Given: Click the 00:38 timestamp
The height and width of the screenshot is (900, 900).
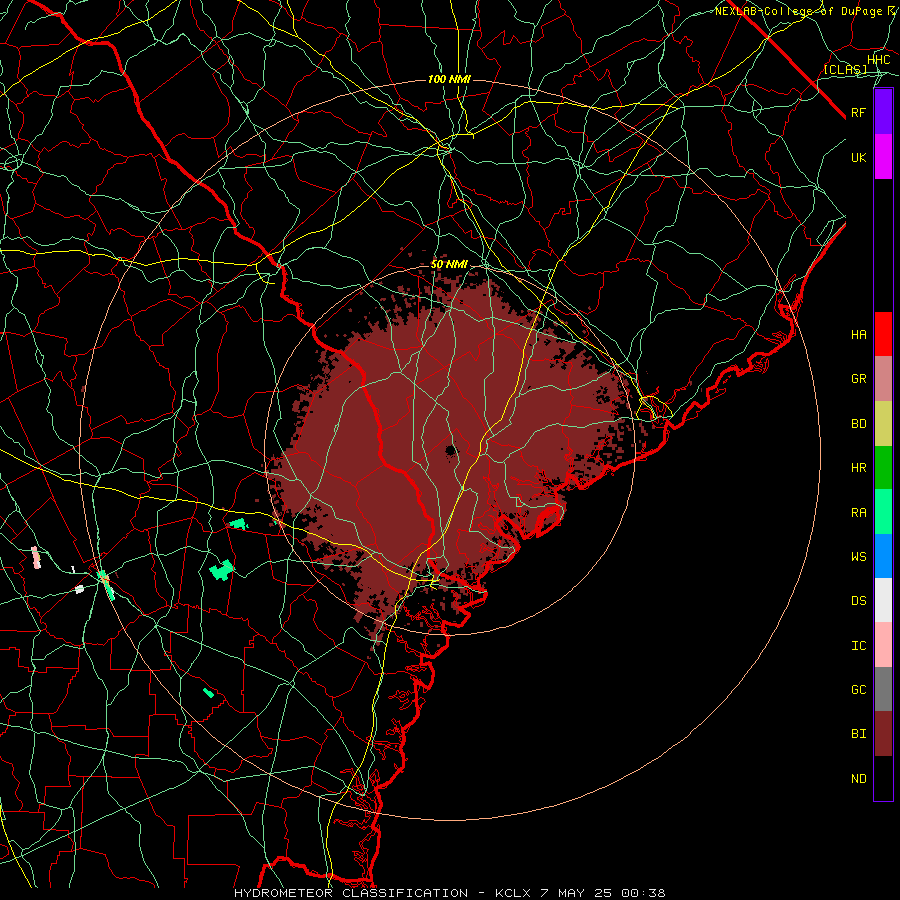Looking at the screenshot, I should (643, 893).
